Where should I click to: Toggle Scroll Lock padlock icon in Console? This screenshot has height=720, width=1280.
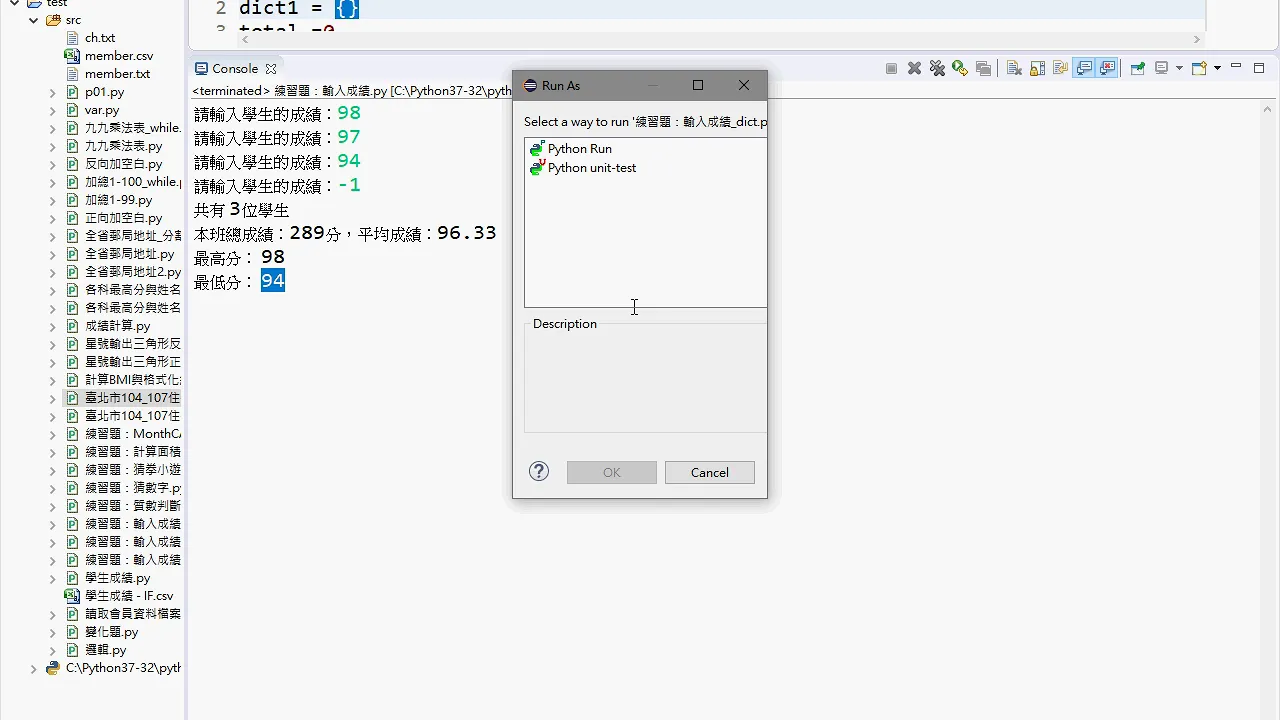(x=1037, y=69)
